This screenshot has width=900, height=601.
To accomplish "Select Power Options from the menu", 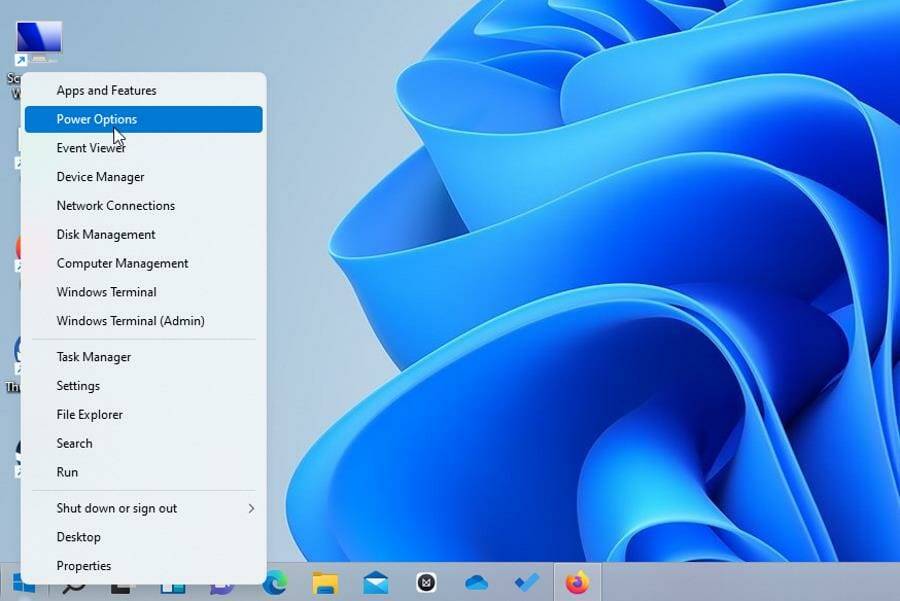I will tap(98, 119).
